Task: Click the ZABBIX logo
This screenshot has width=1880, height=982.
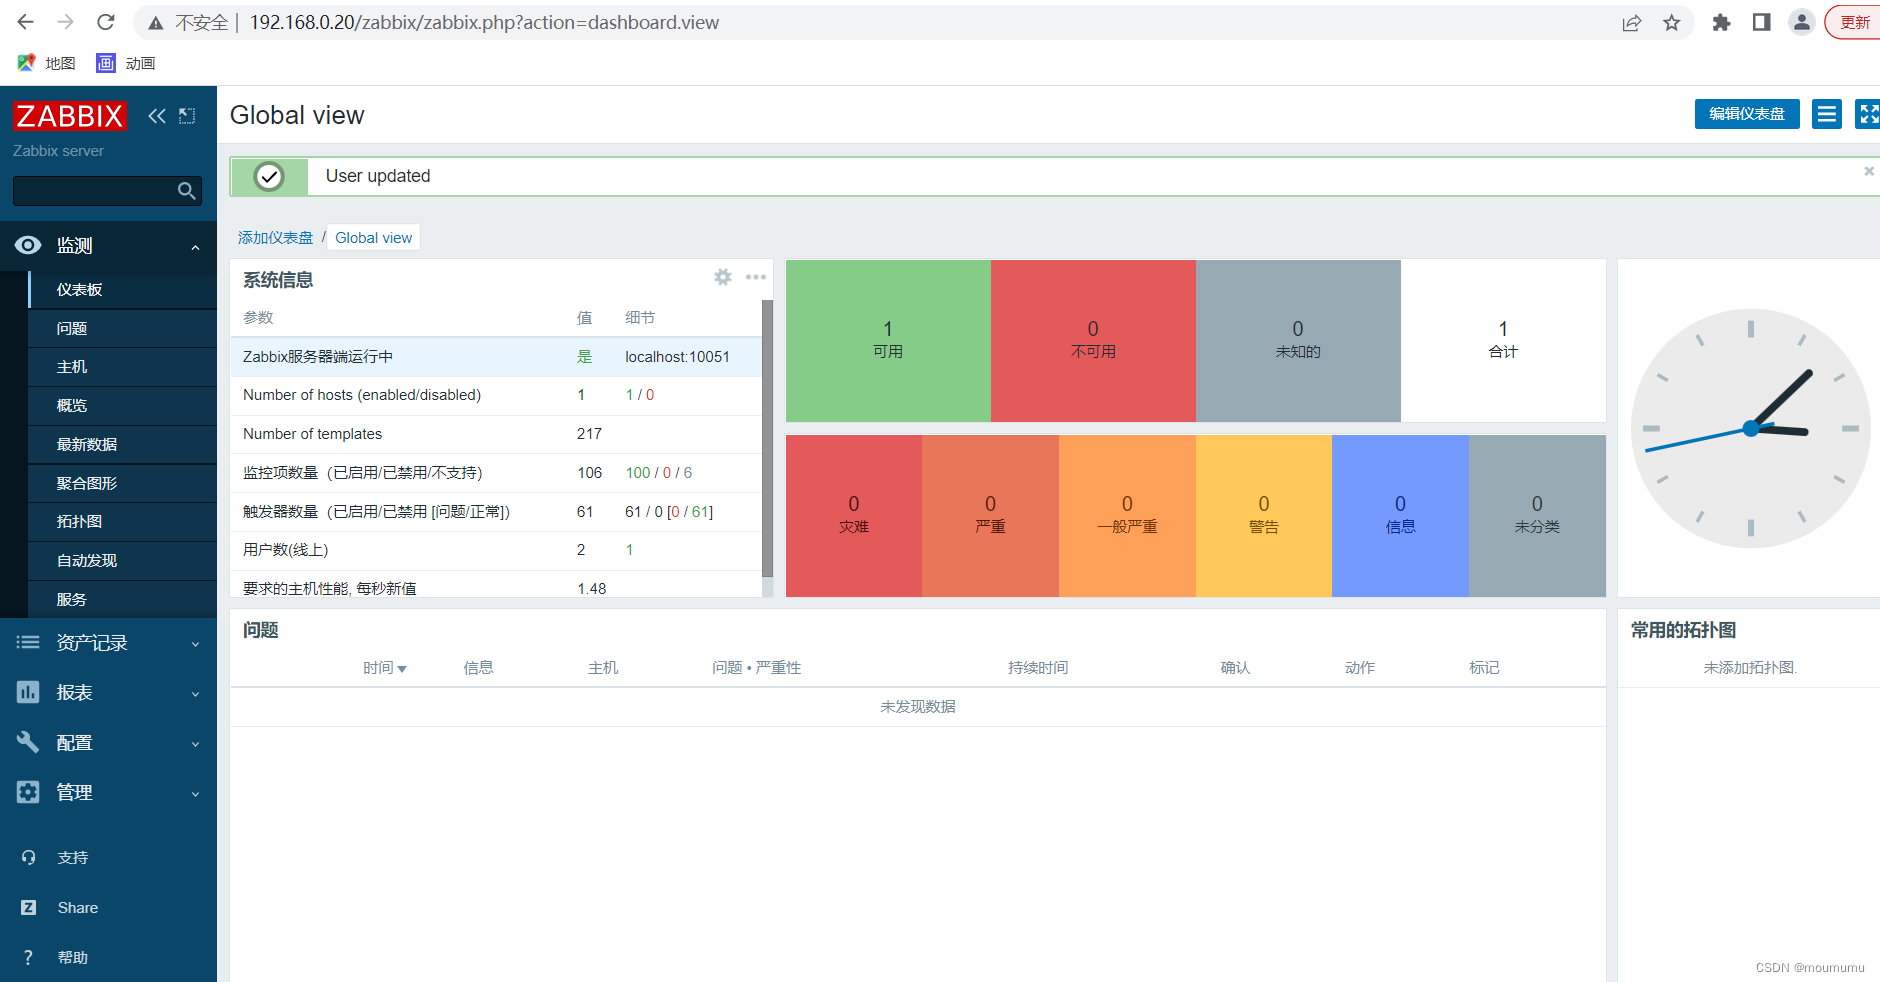Action: coord(69,116)
